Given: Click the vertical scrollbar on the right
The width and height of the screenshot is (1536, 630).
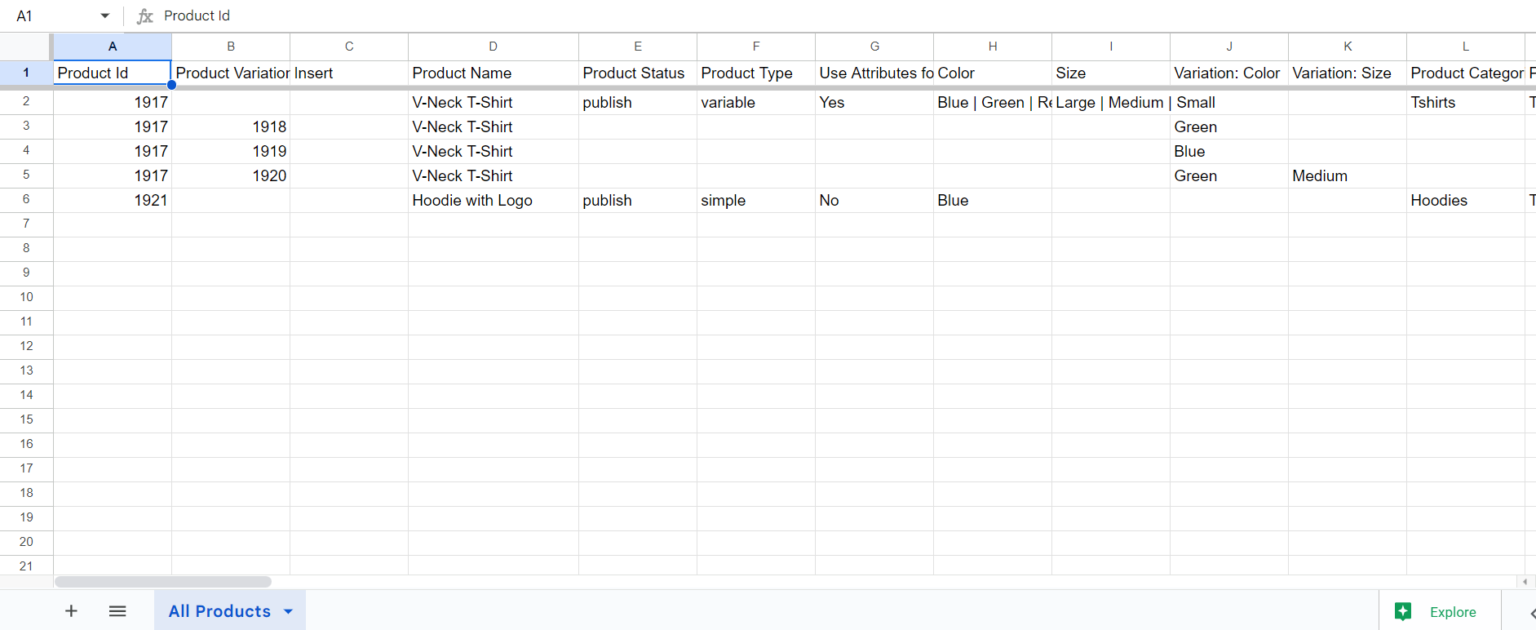Looking at the screenshot, I should click(1529, 300).
